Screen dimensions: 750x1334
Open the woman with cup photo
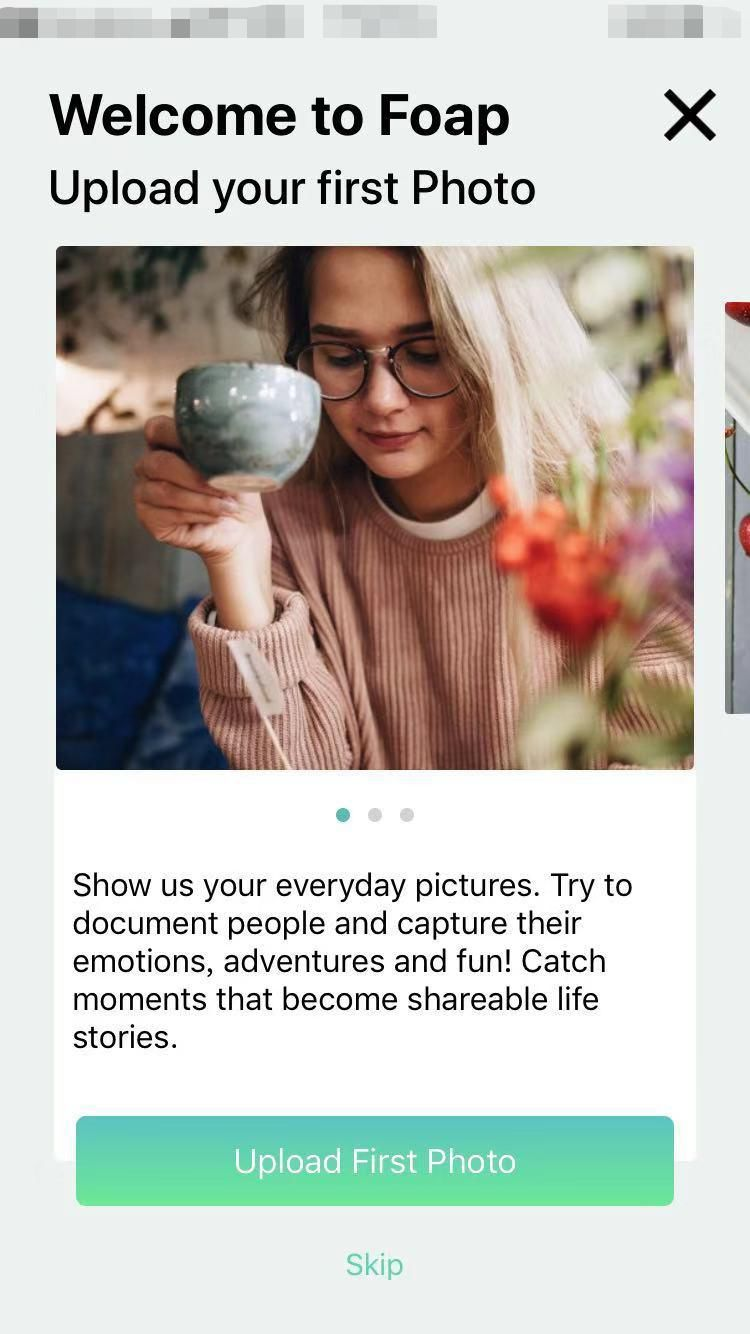[x=375, y=508]
